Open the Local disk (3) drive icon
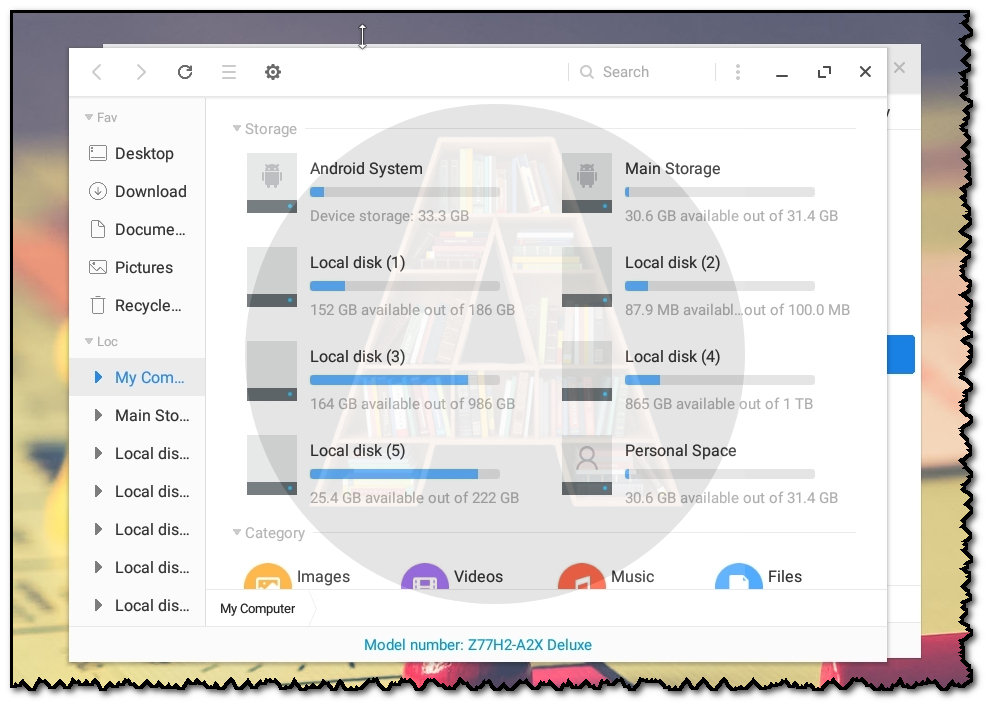This screenshot has height=708, width=990. (272, 371)
